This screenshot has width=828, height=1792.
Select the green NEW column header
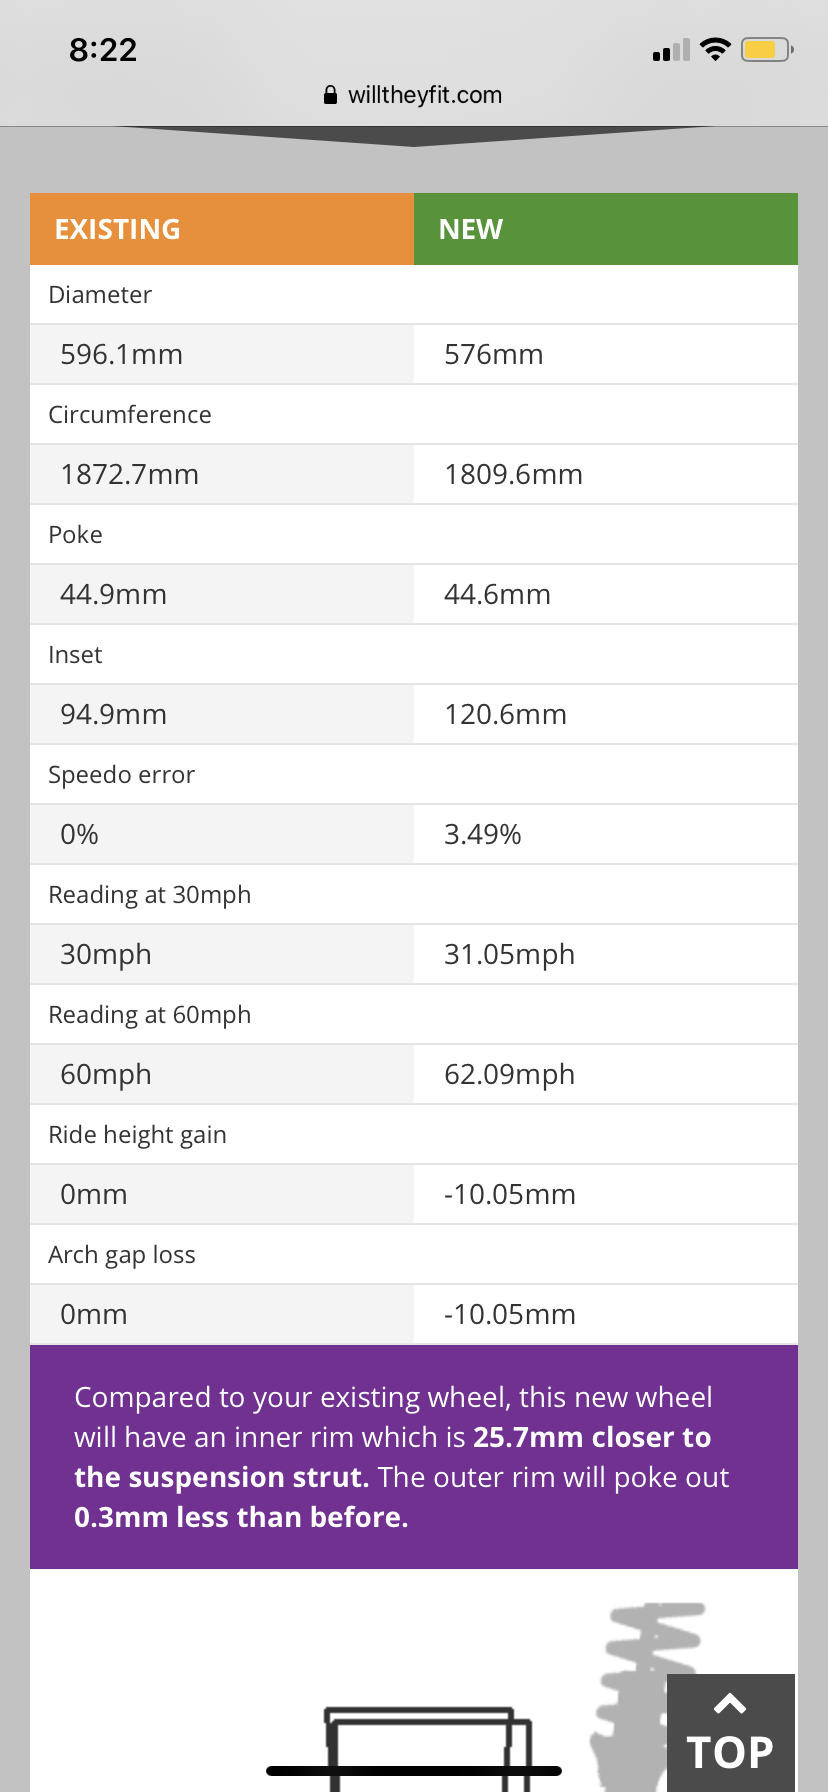click(606, 229)
